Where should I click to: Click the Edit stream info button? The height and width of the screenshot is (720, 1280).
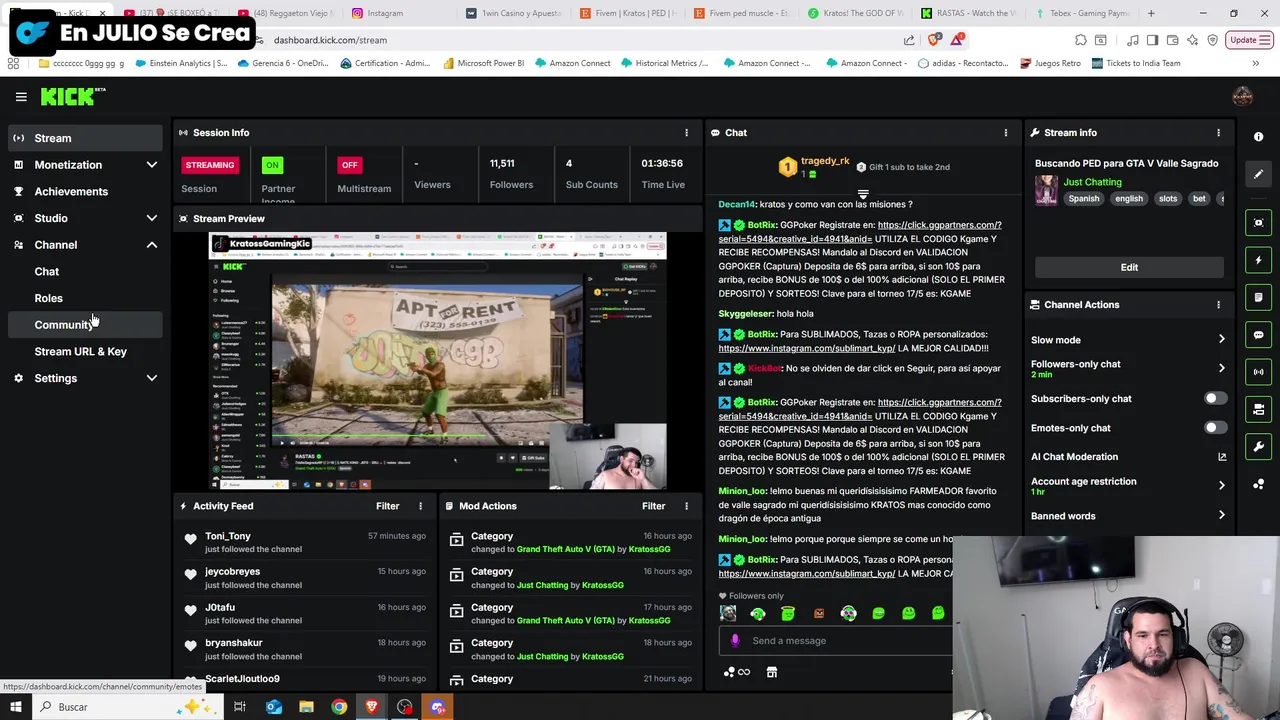[1129, 267]
